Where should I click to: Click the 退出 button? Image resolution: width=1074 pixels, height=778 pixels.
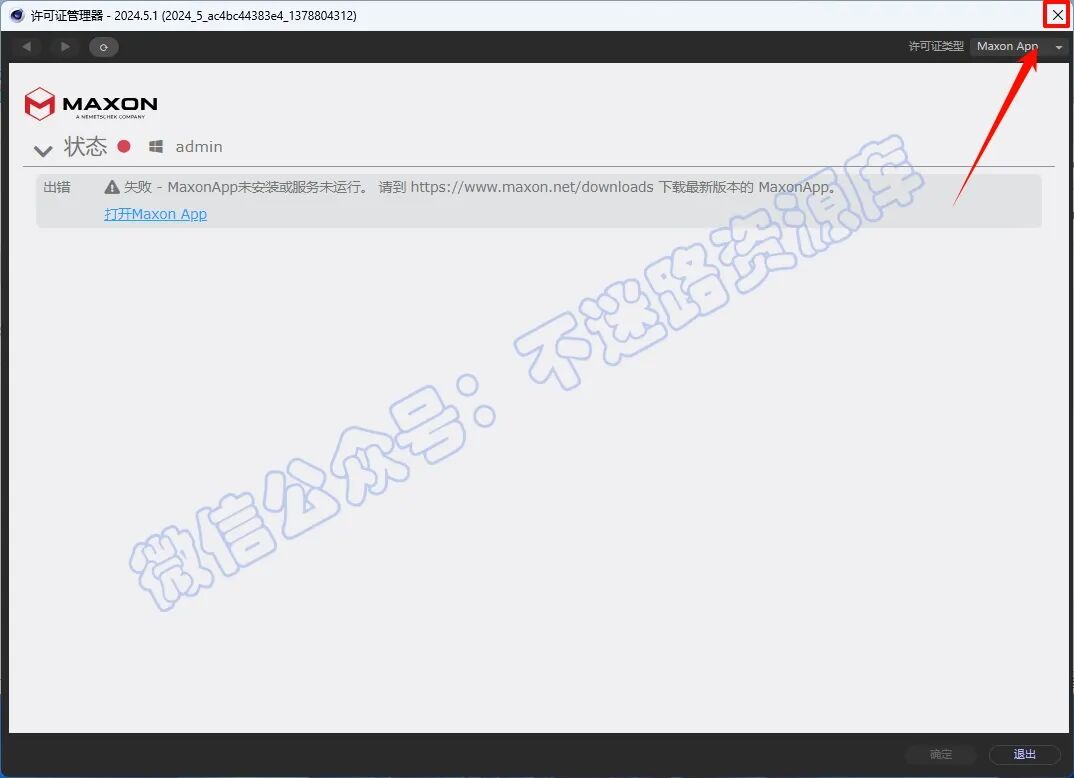click(1025, 754)
